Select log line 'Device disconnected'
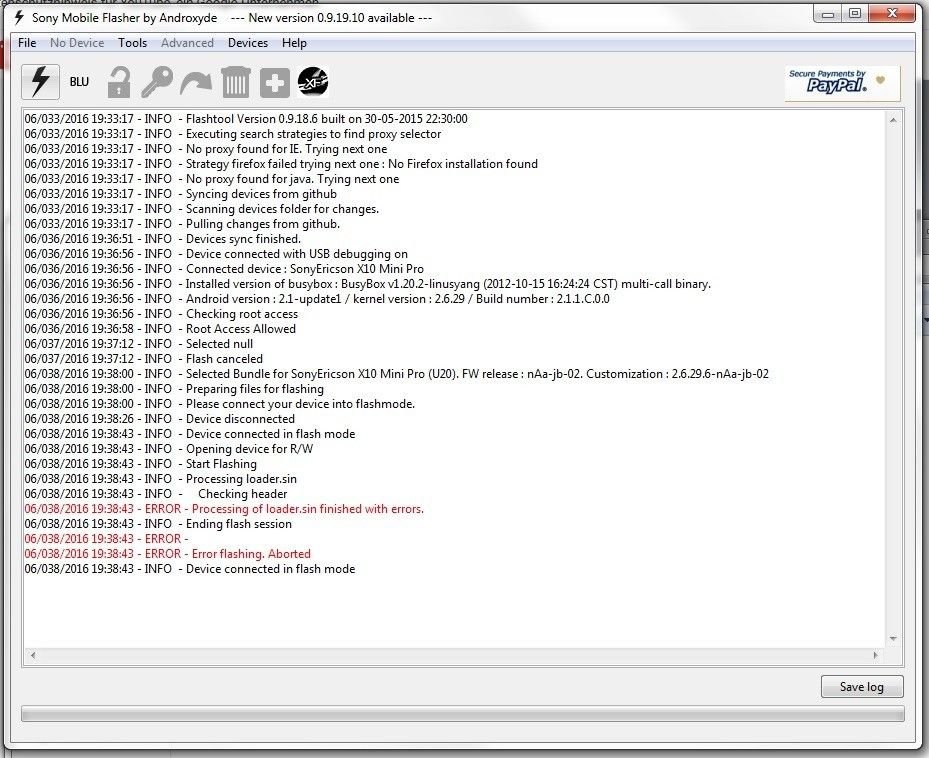 point(159,419)
